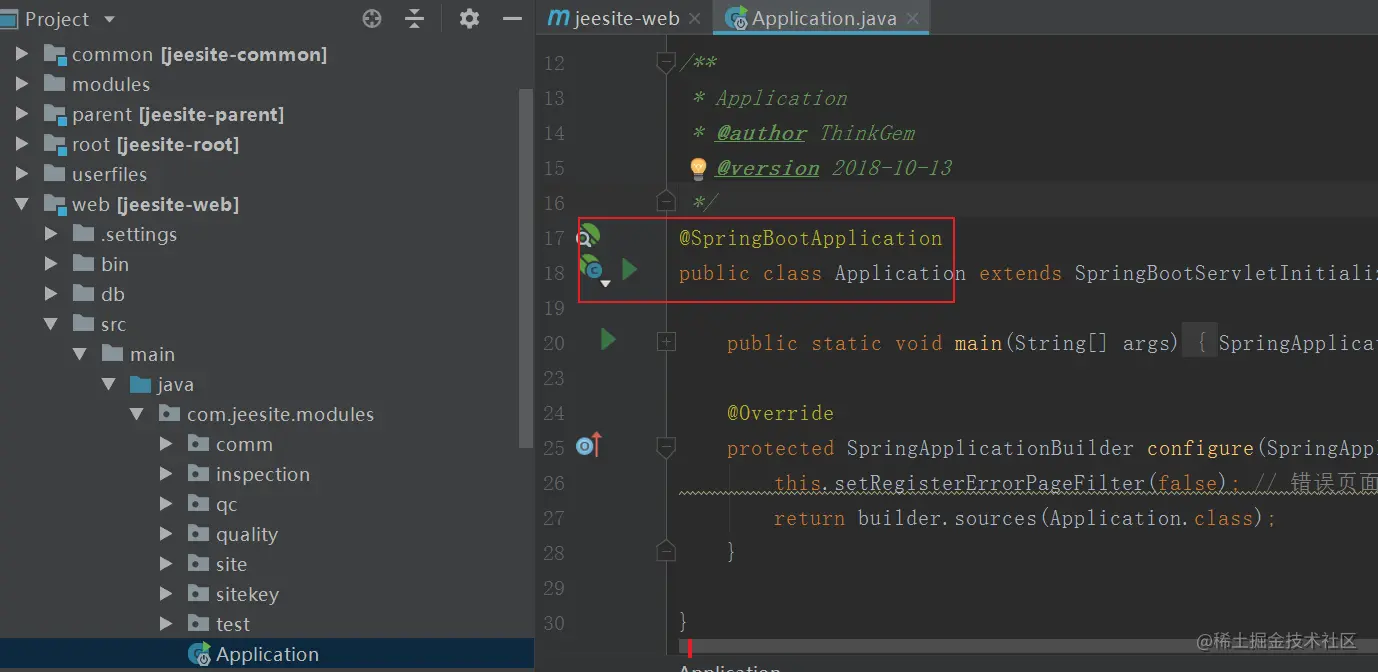Click the @SpringBootApplication annotation
Viewport: 1378px width, 672px height.
coord(811,238)
